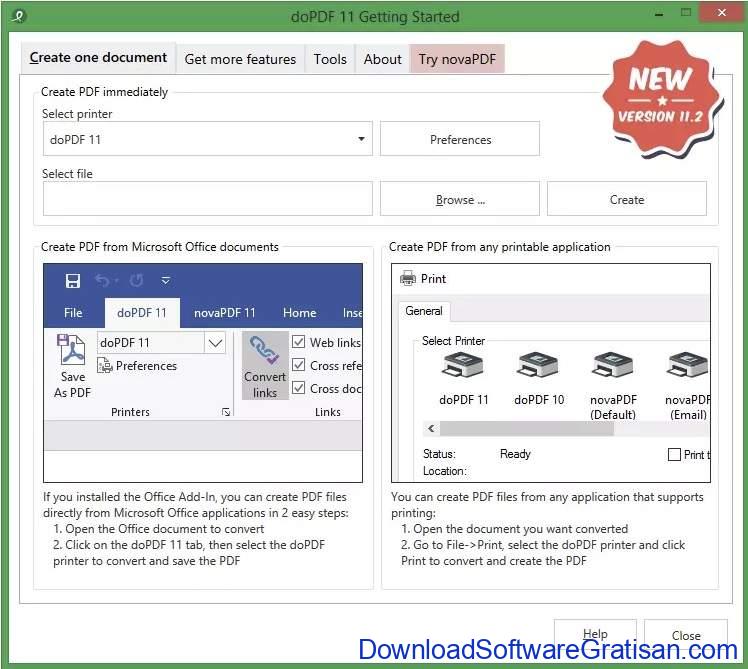
Task: Click the Create button
Action: [x=626, y=199]
